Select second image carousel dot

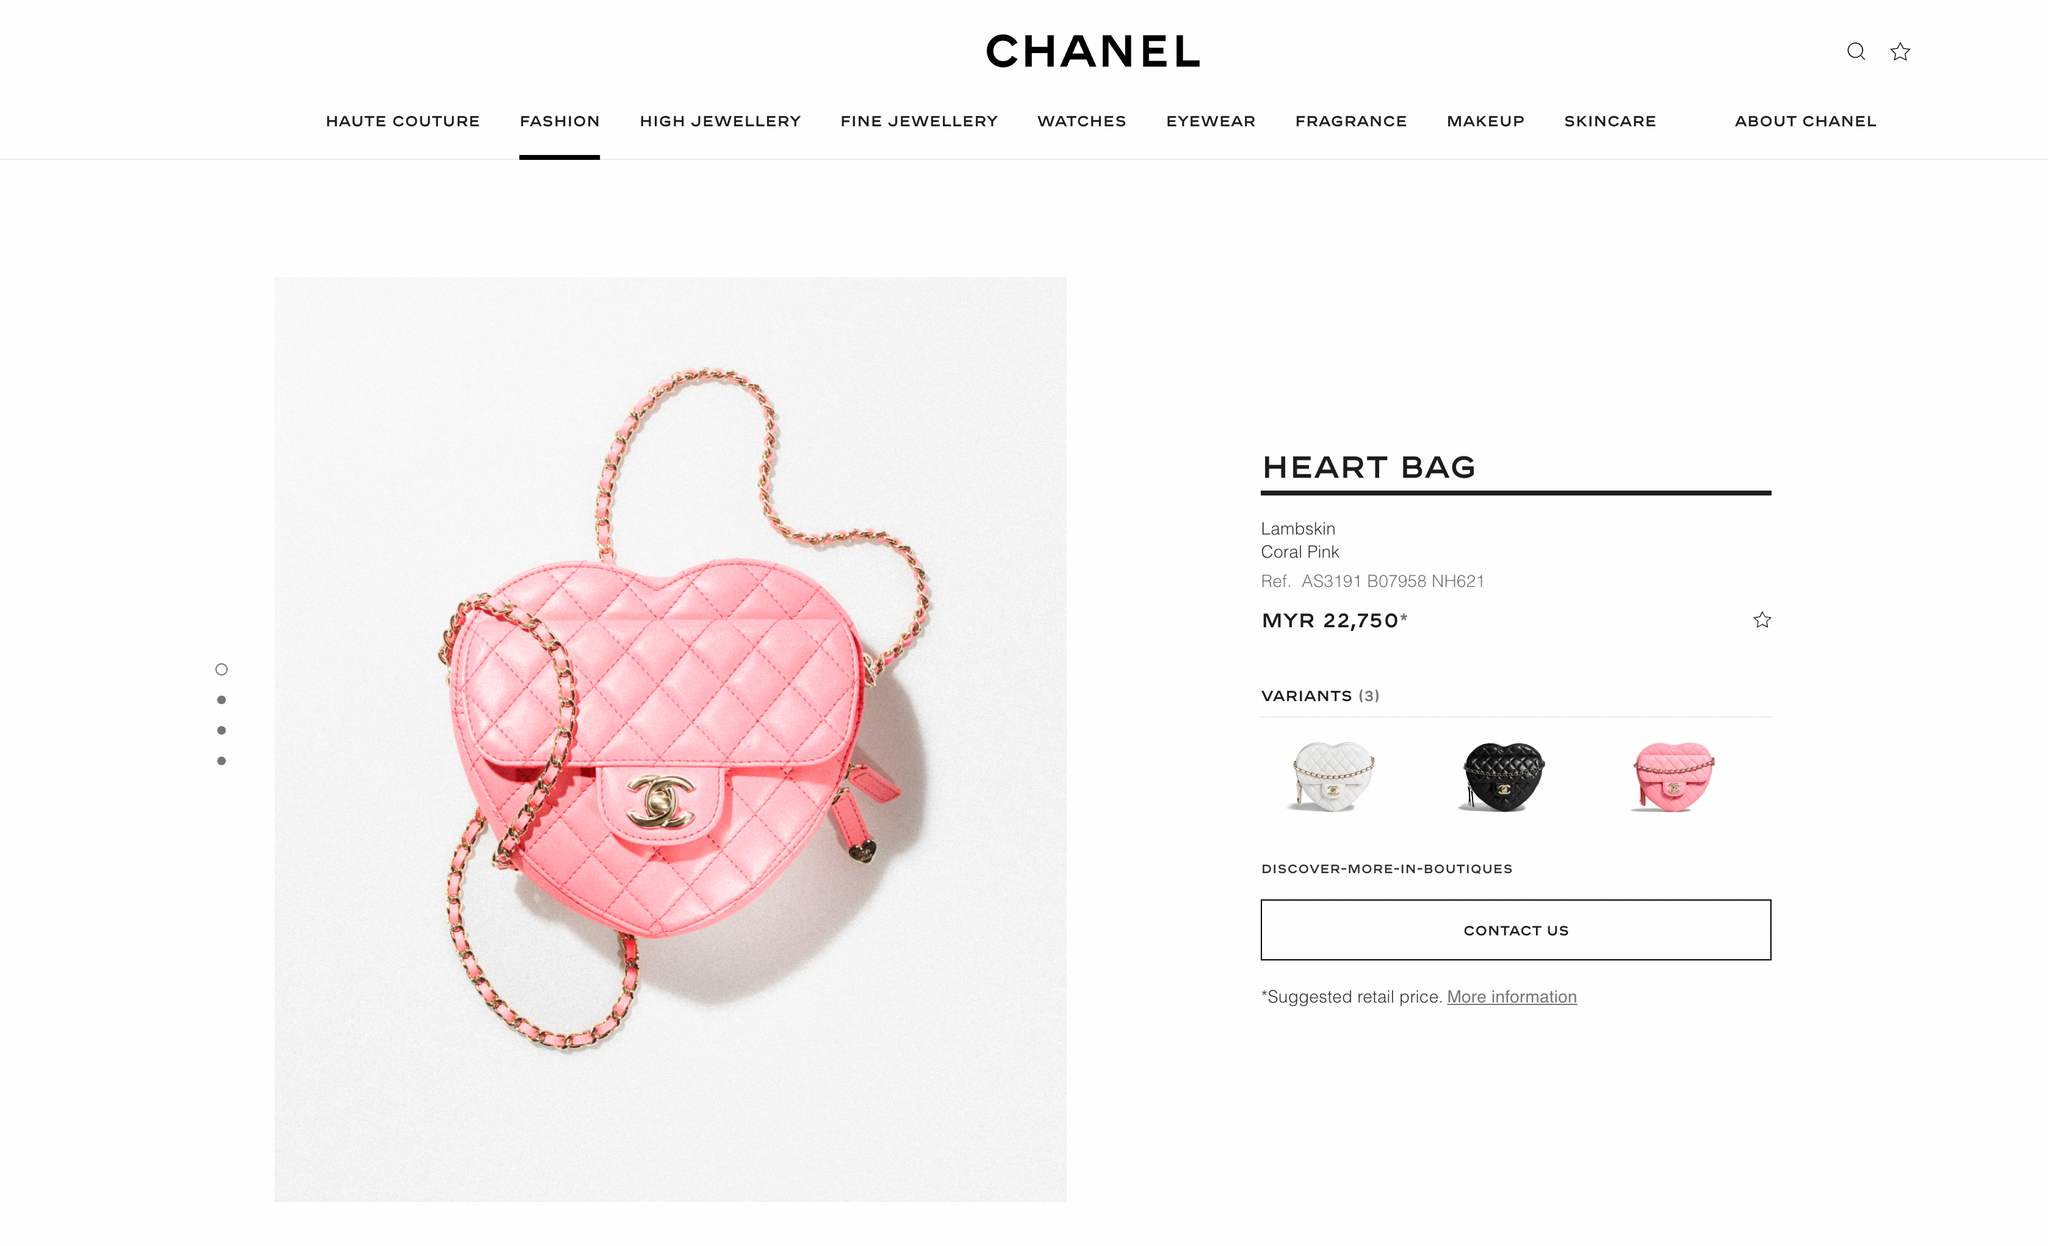[221, 700]
